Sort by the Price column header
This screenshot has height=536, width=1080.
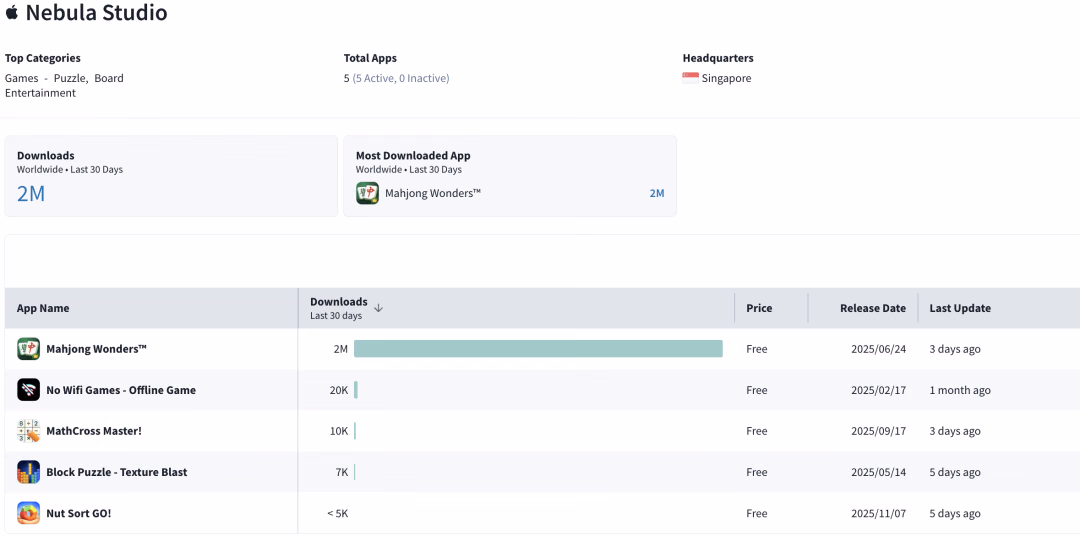[759, 308]
